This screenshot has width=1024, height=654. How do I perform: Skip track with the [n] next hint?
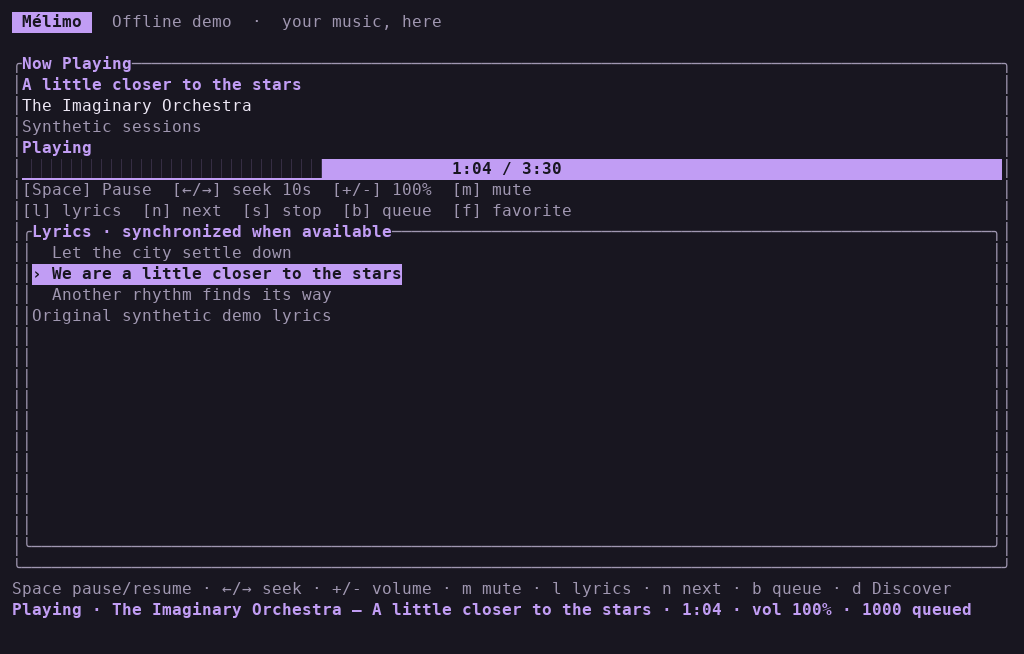[x=182, y=210]
